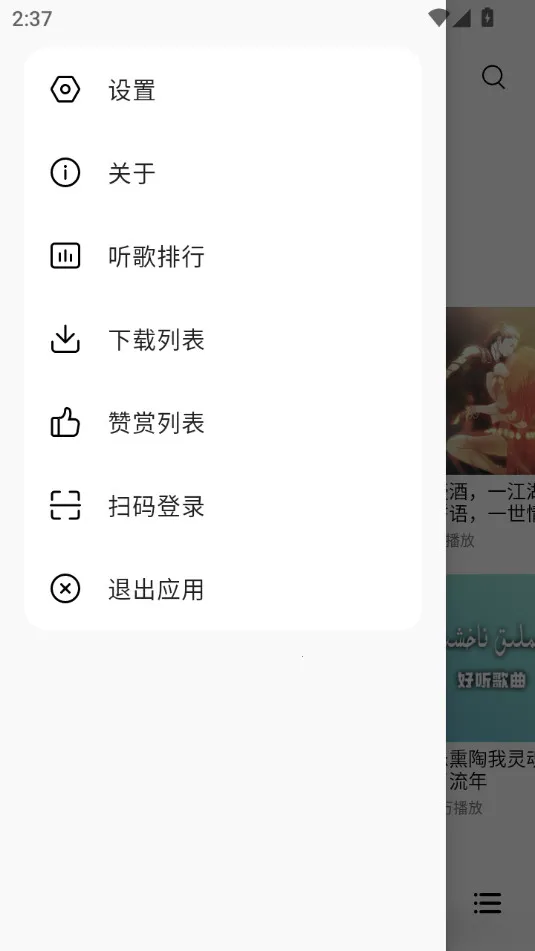535x951 pixels.
Task: Tap the thumbs-up icon
Action: coord(65,422)
